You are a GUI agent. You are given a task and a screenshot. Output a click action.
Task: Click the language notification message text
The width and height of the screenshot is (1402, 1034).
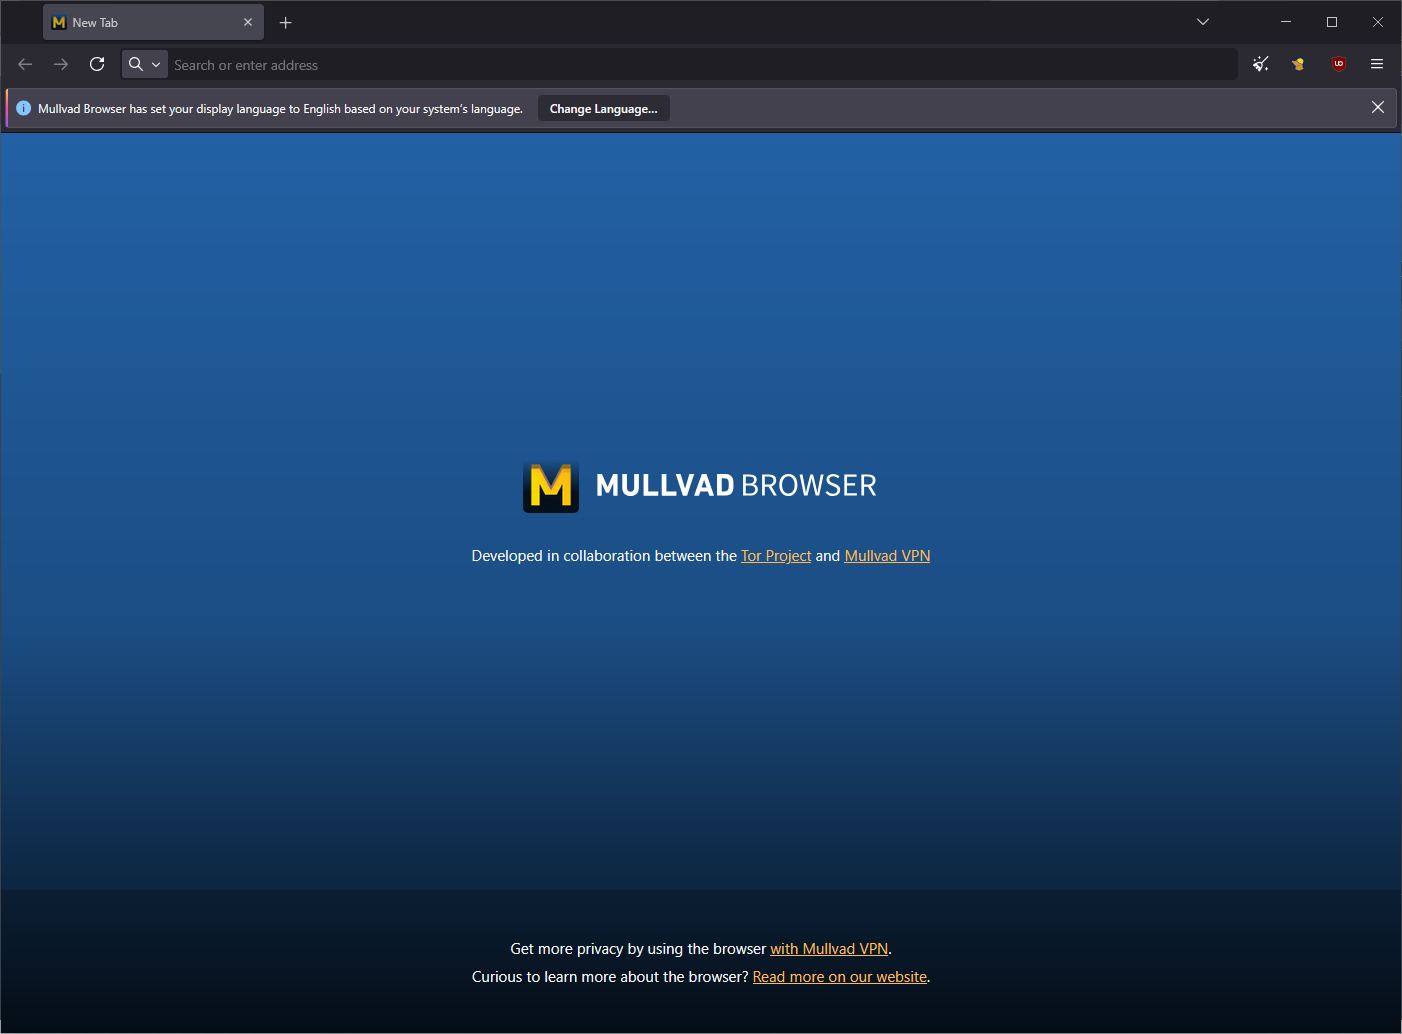pos(280,109)
